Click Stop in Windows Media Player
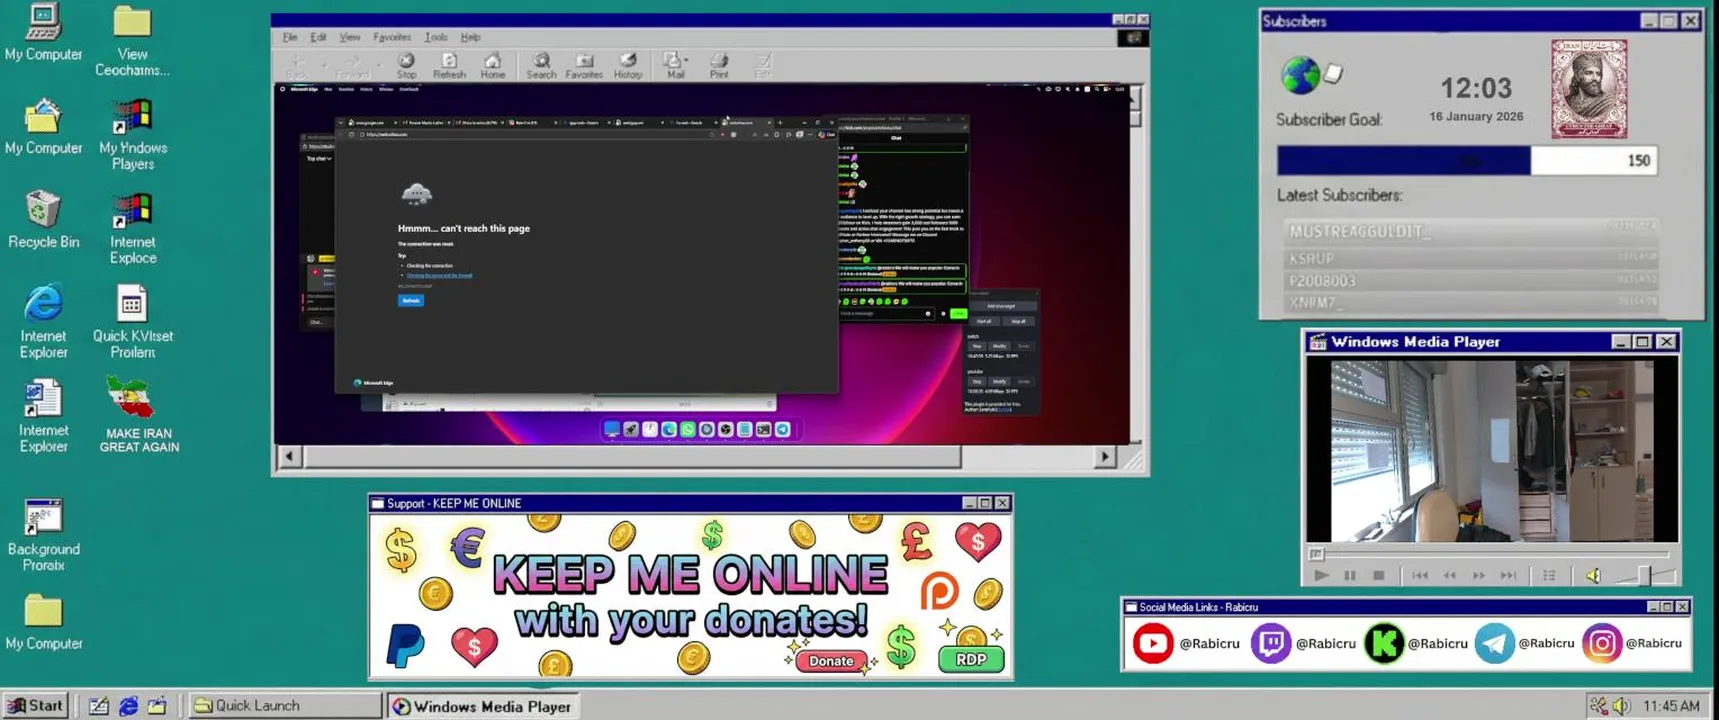Screen dimensions: 1719x720 1378,575
